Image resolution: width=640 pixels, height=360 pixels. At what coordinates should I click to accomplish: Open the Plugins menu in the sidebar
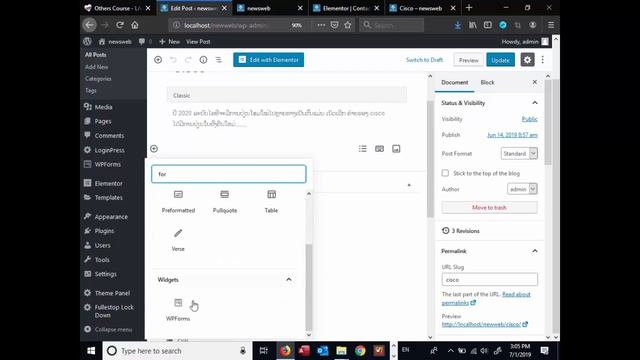(x=104, y=231)
